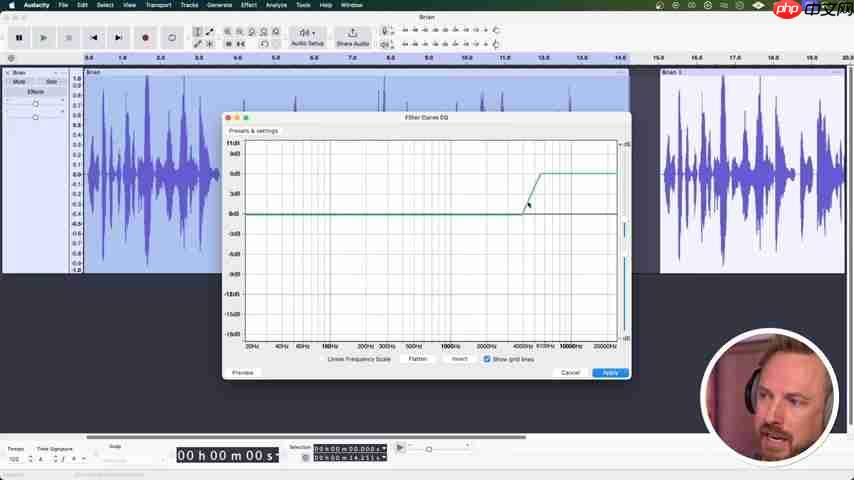The width and height of the screenshot is (854, 480).
Task: Open Effects panel for Brian track
Action: pyautogui.click(x=35, y=92)
